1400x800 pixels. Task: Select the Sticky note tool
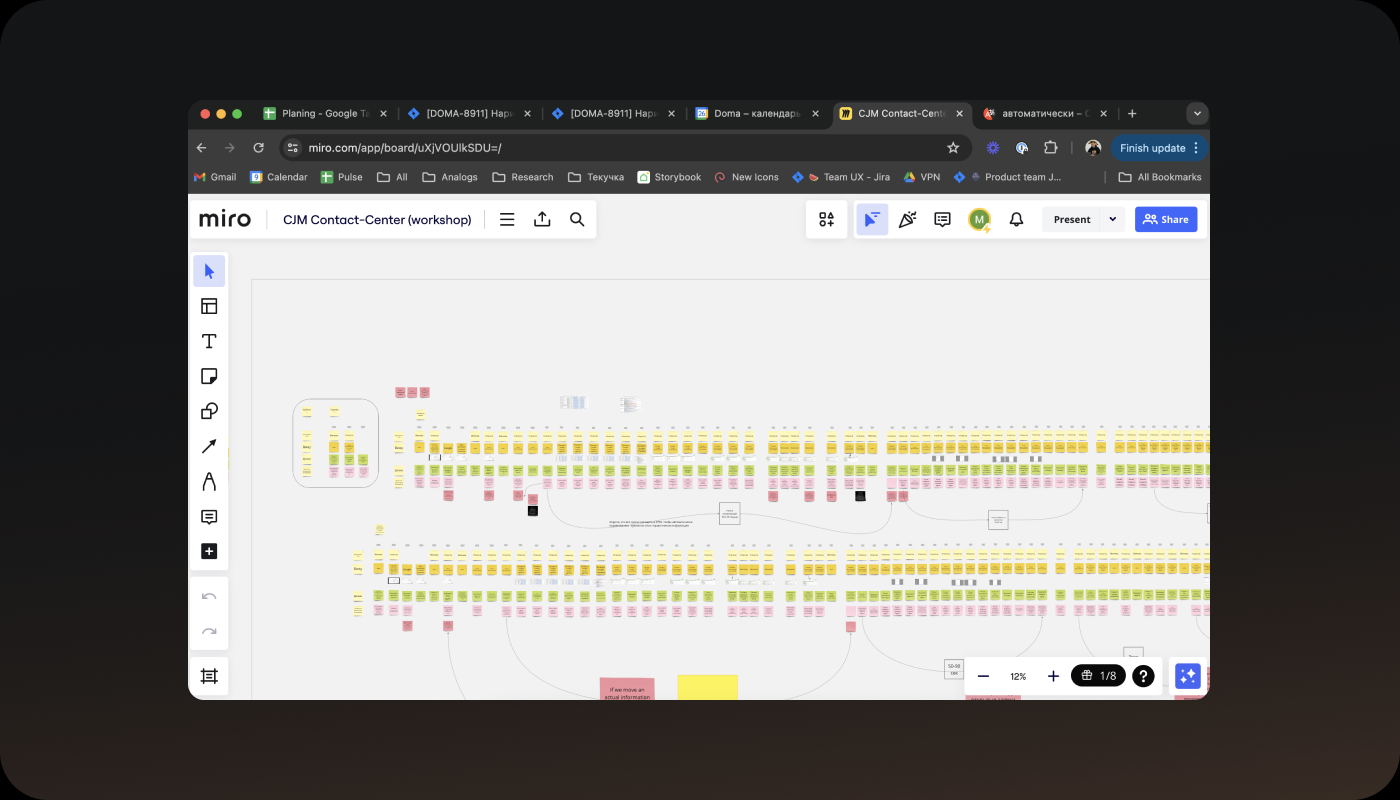pos(209,377)
